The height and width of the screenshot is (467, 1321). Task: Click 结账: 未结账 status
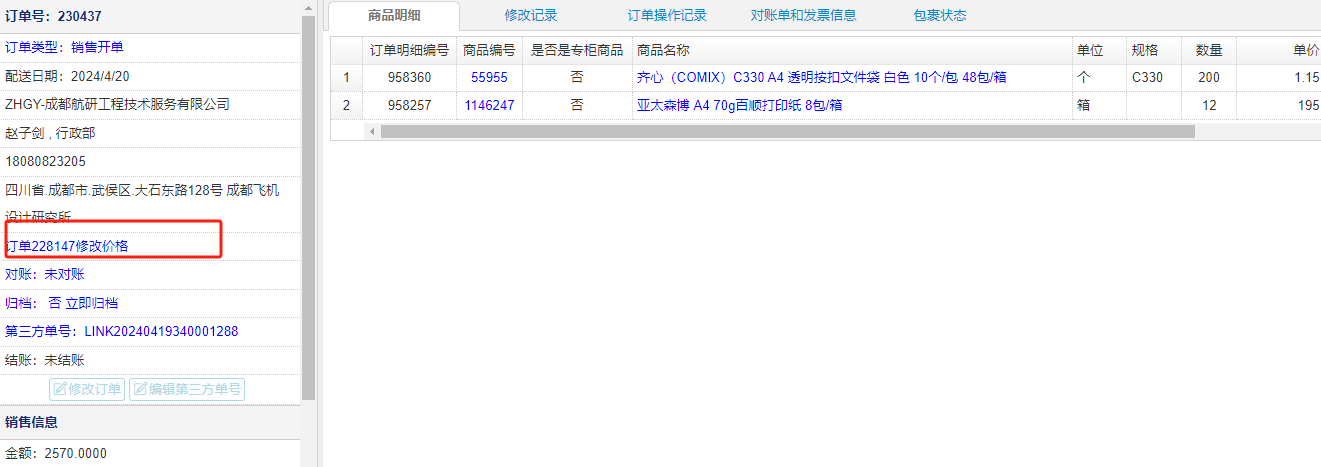click(45, 360)
